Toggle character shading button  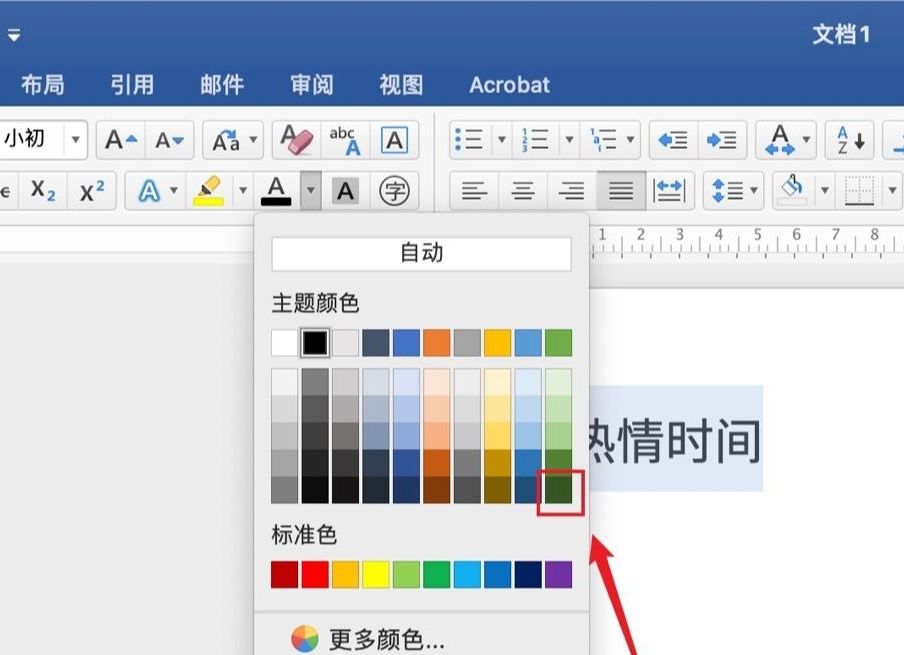click(x=345, y=190)
